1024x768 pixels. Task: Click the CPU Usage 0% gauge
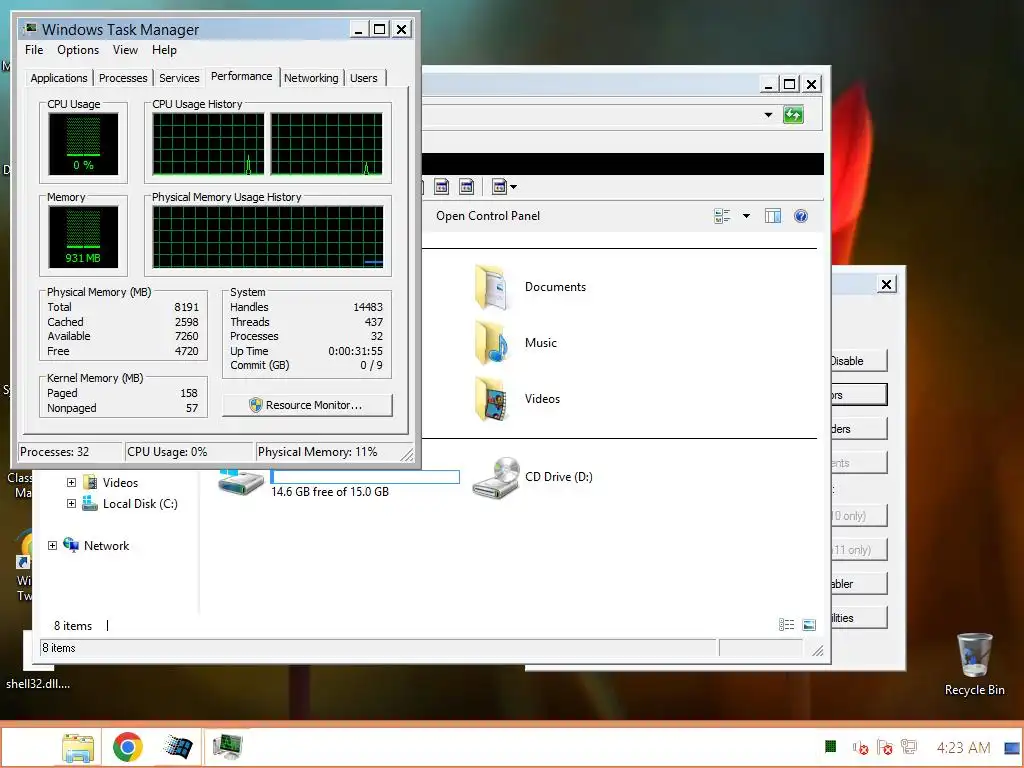pyautogui.click(x=83, y=144)
